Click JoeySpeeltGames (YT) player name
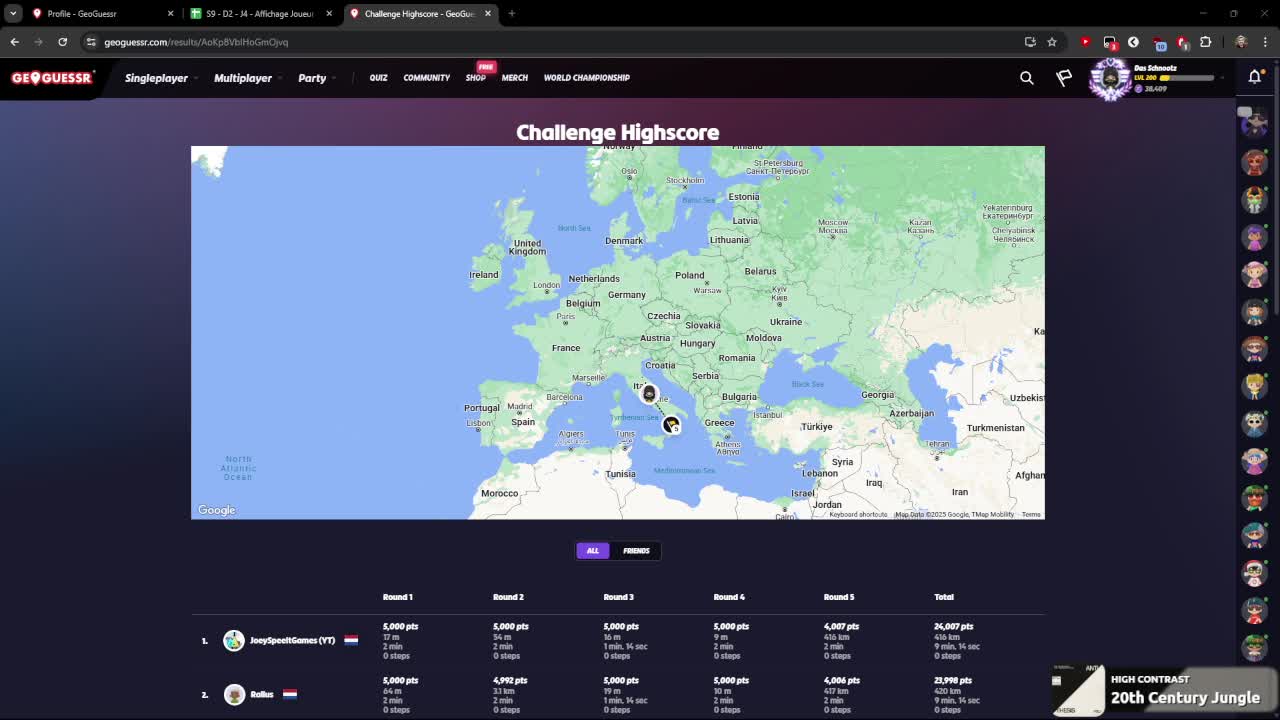The width and height of the screenshot is (1280, 720). pos(292,640)
